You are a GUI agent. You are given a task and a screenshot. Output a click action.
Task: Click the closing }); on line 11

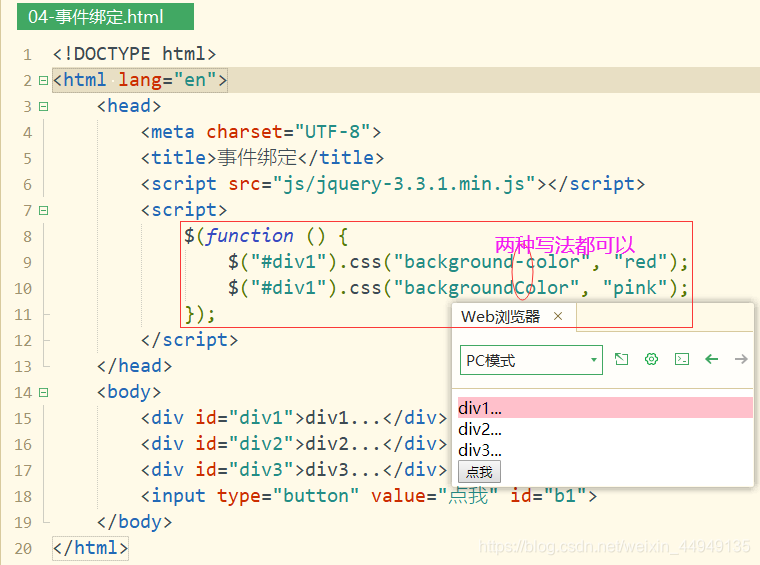pos(200,314)
